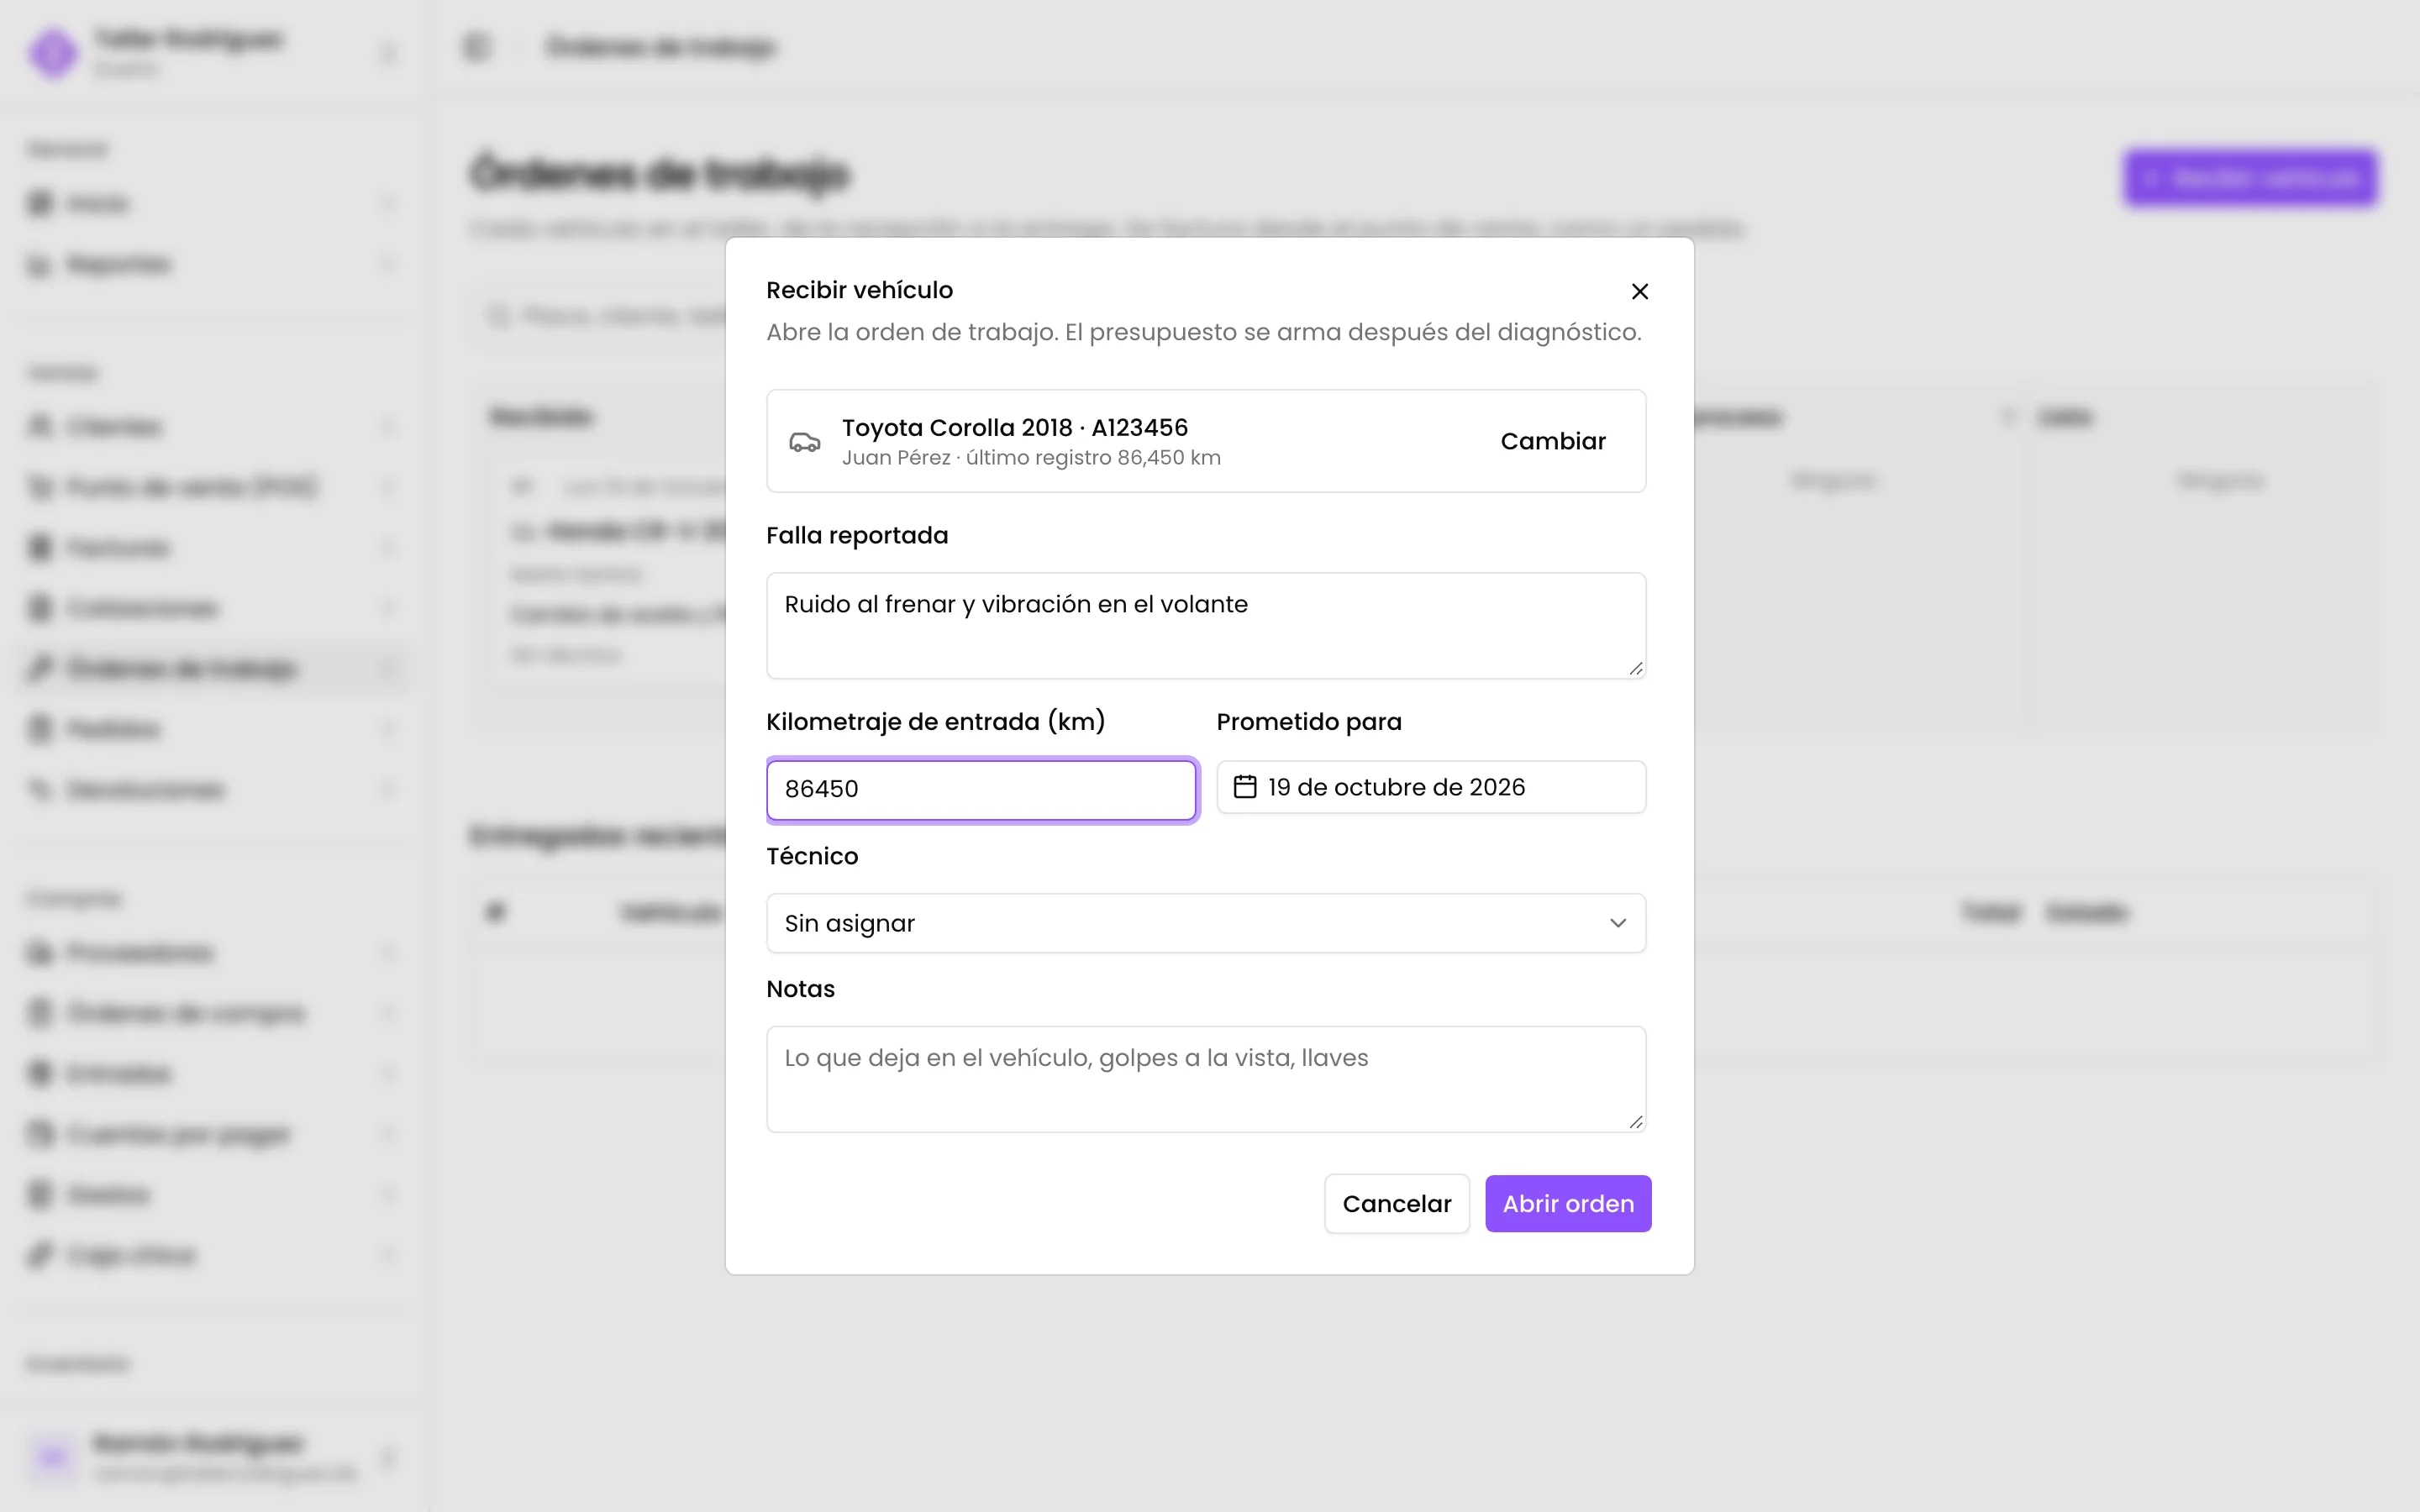Cancel the work order dialog
Viewport: 2420px width, 1512px height.
(x=1396, y=1204)
